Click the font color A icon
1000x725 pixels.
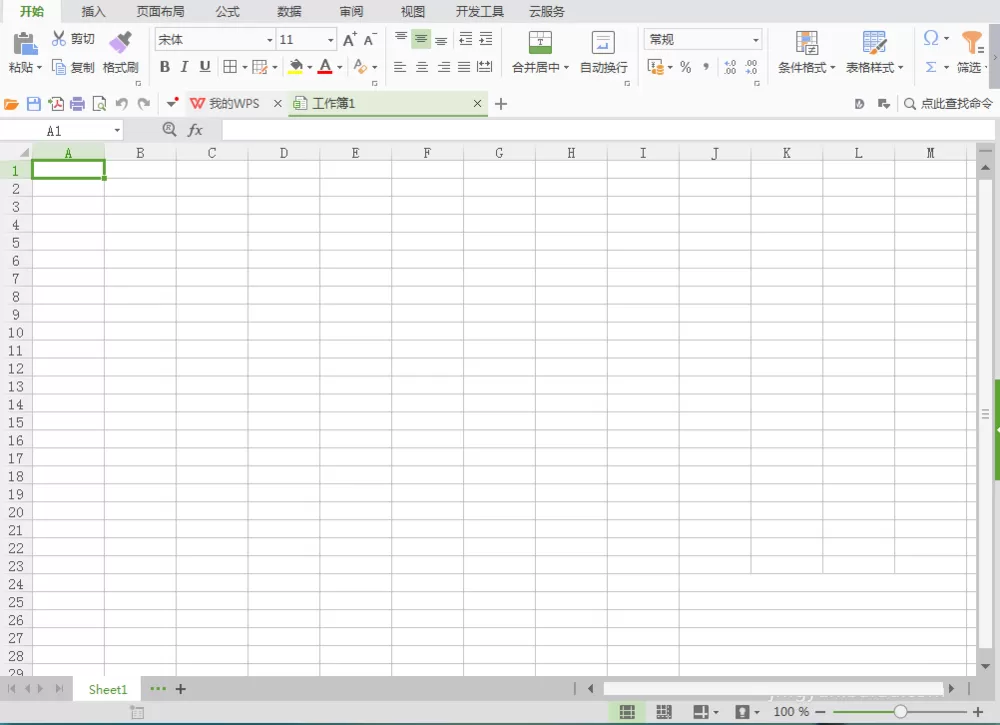coord(325,66)
